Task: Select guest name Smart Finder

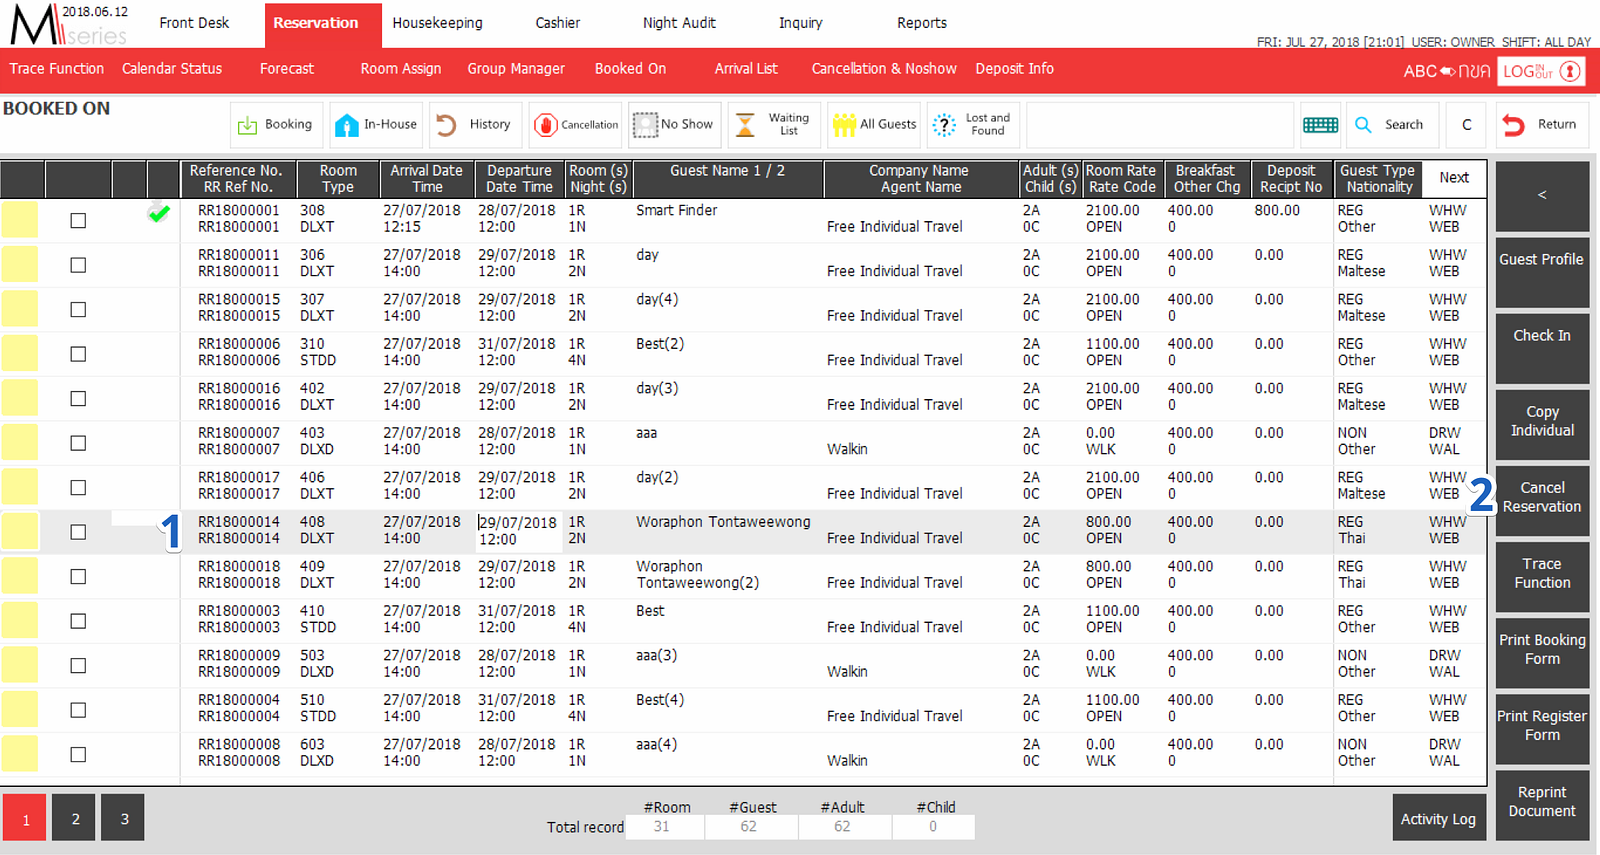Action: (677, 211)
